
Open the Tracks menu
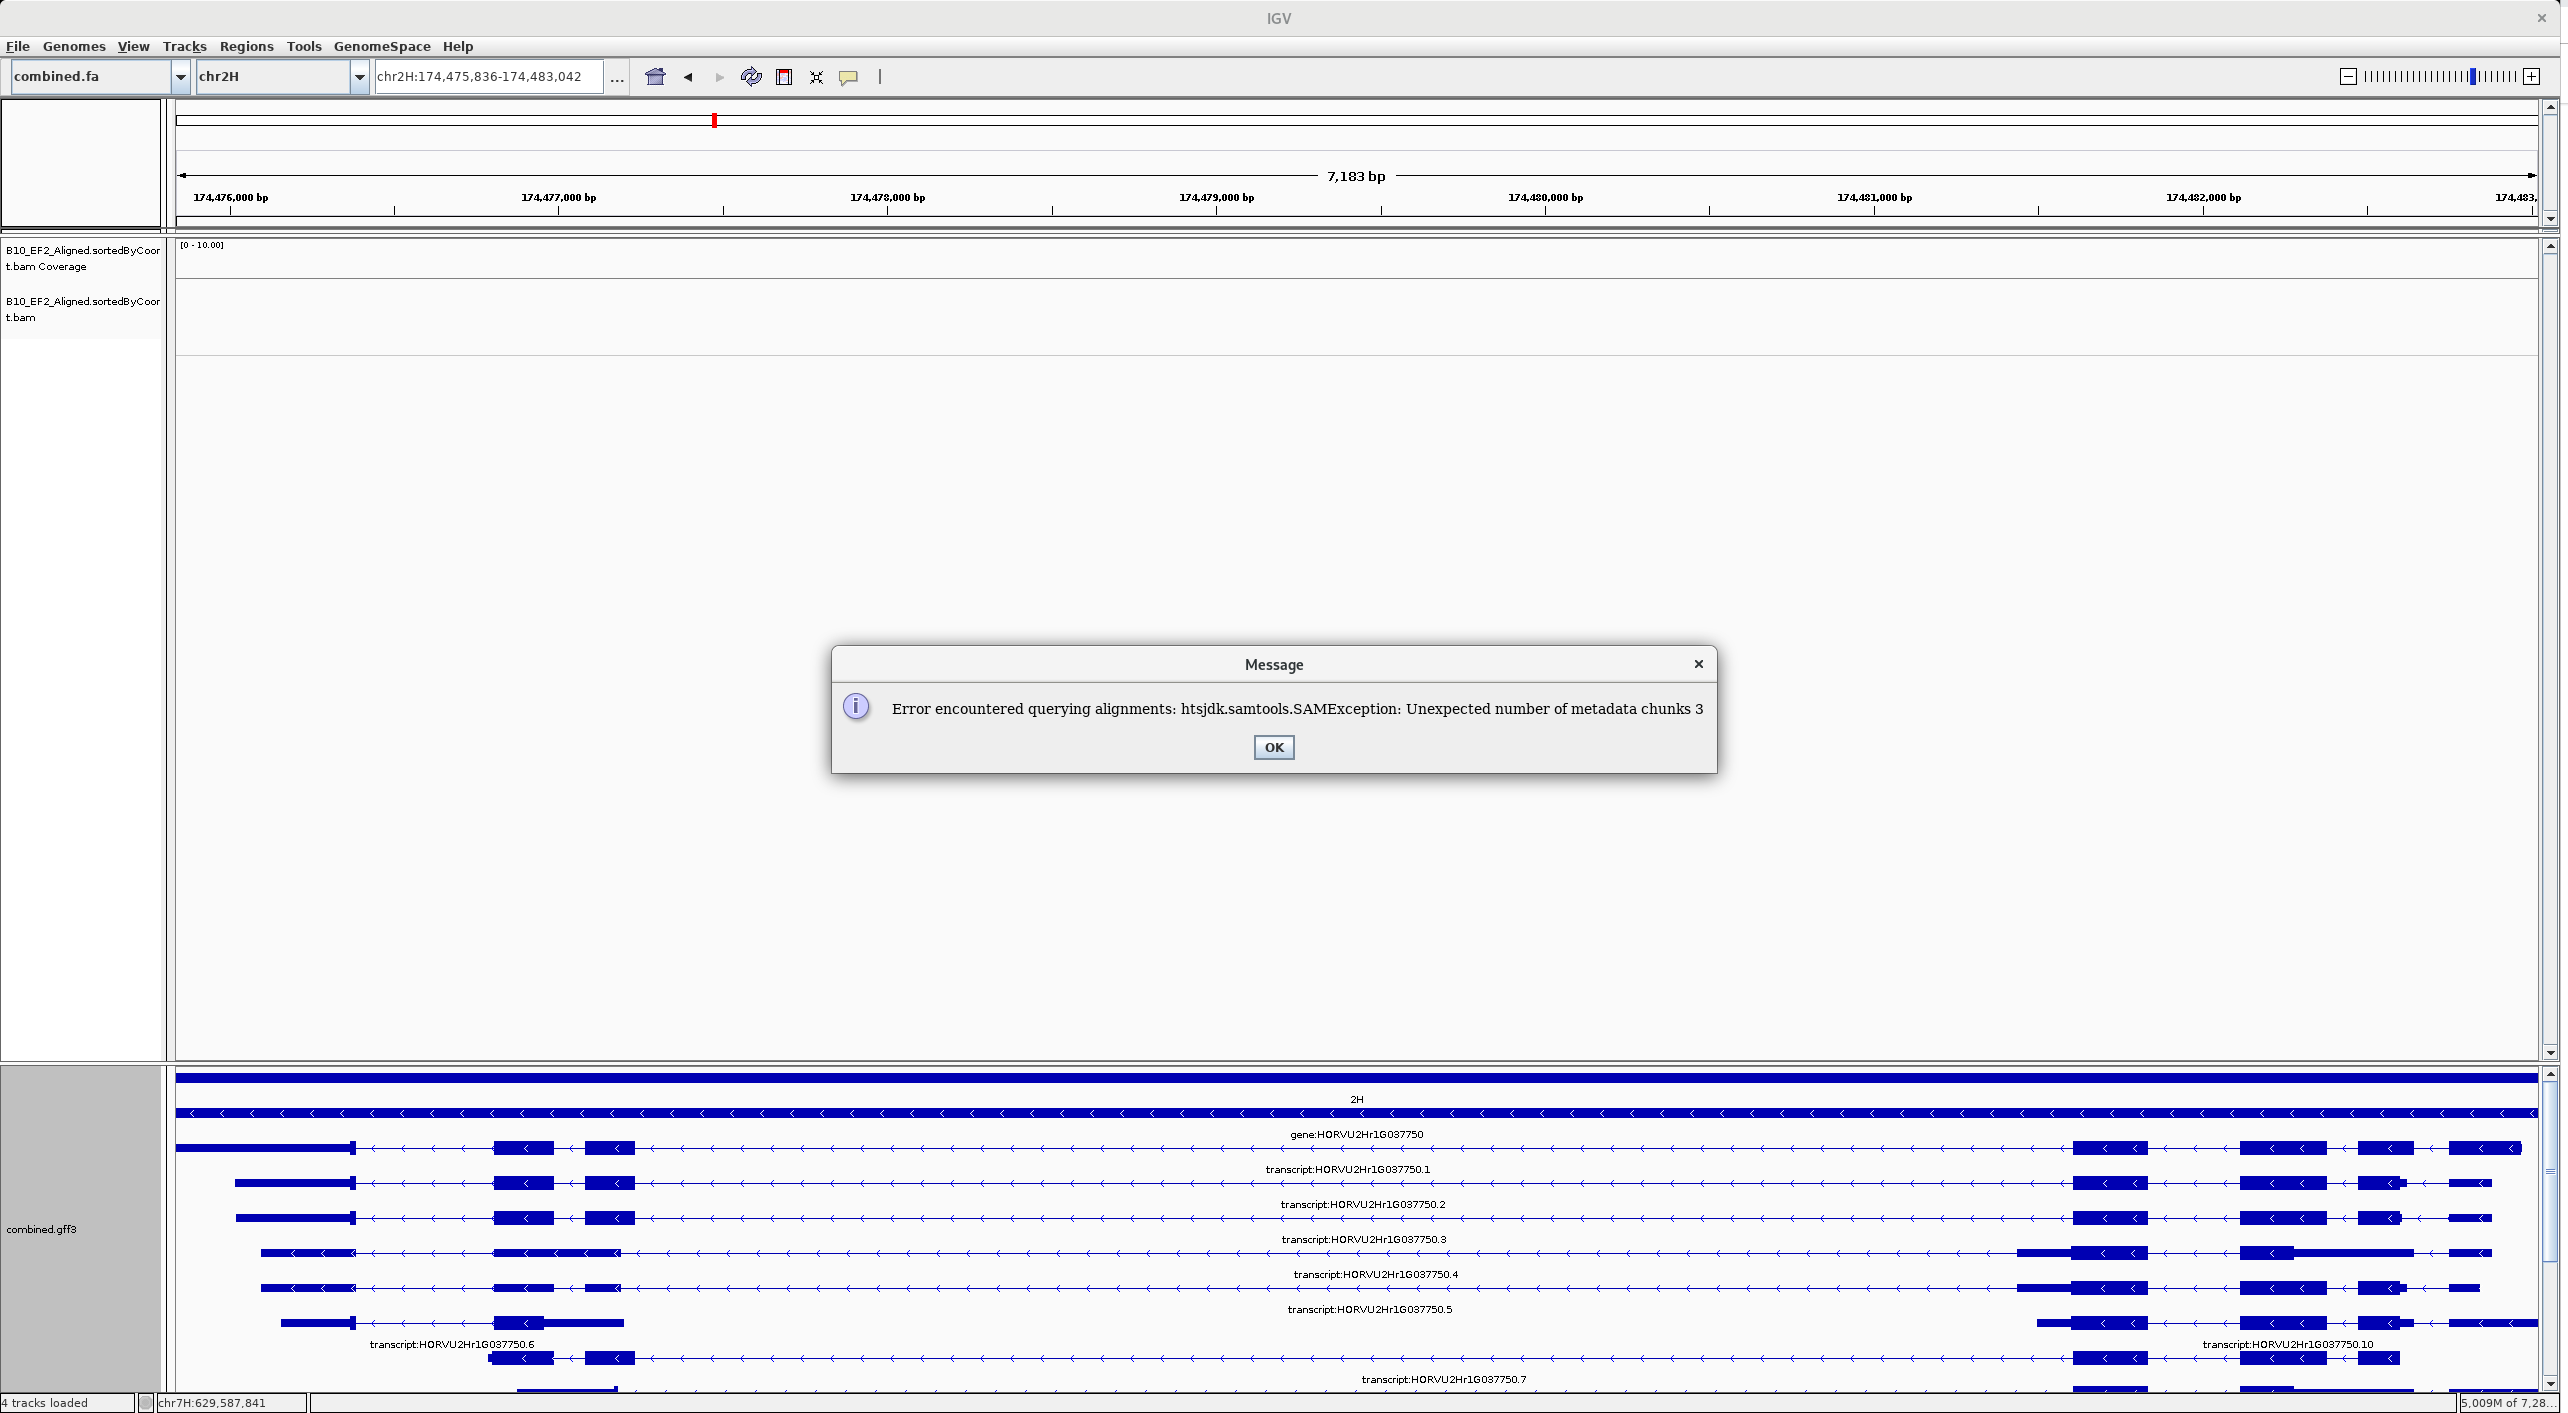(184, 46)
